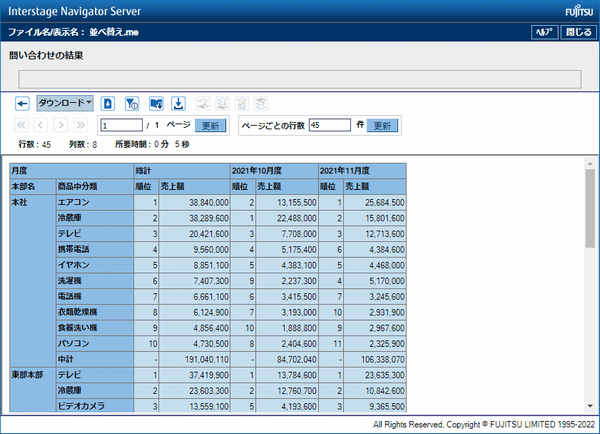This screenshot has height=434, width=600.
Task: Click the 4,730,500 sales cell
Action: [x=194, y=344]
